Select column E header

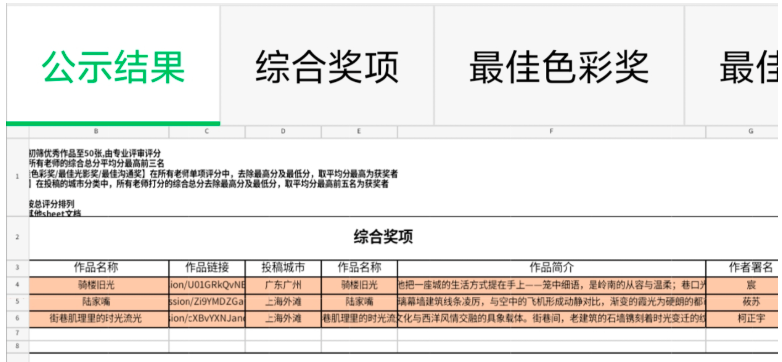(x=359, y=132)
